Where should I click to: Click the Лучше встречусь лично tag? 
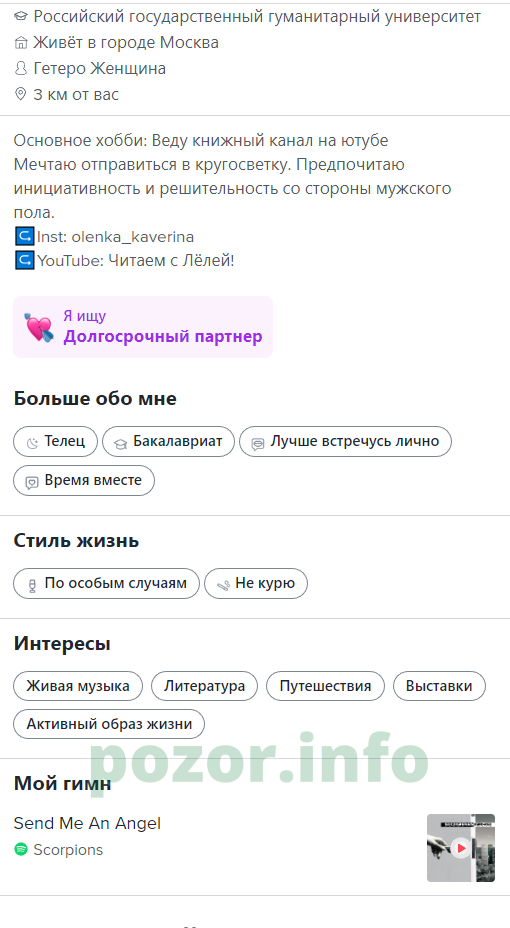(x=346, y=442)
